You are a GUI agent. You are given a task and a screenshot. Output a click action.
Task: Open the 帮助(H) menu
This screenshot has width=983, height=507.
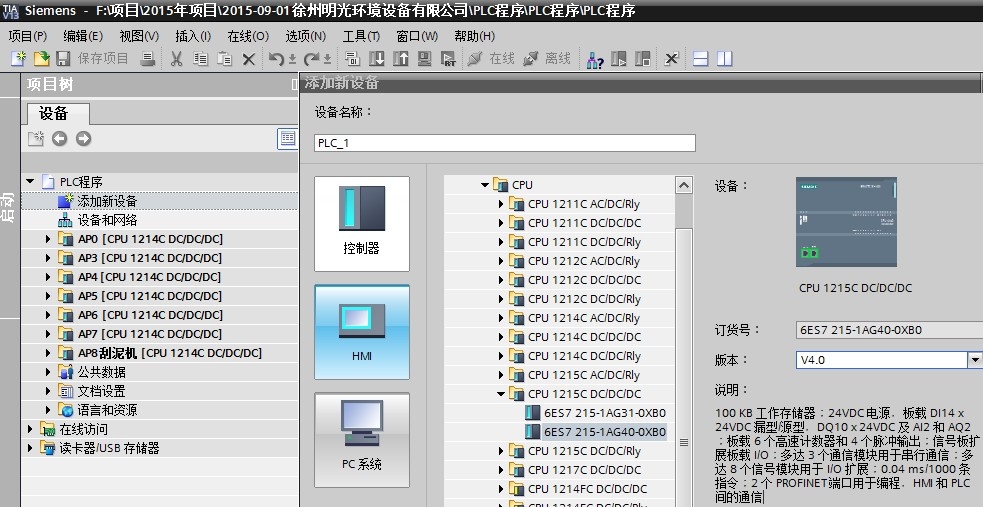475,36
